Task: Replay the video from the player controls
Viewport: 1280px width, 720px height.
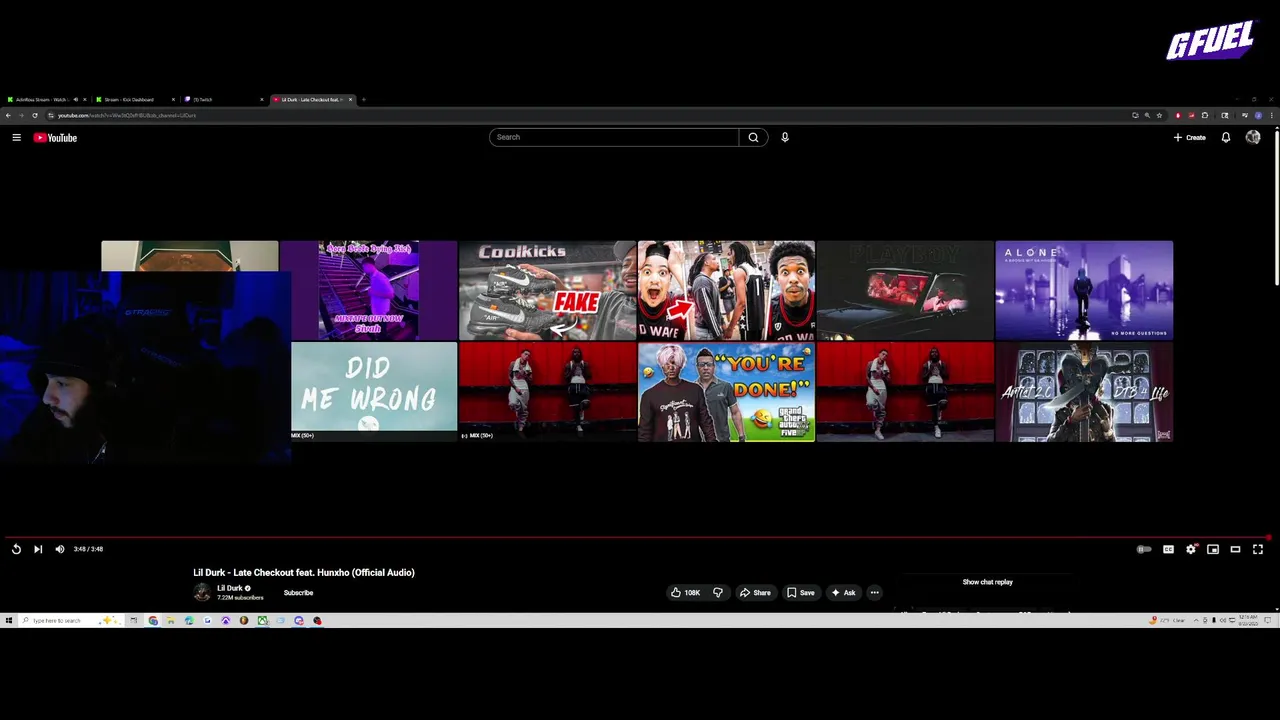Action: tap(16, 549)
